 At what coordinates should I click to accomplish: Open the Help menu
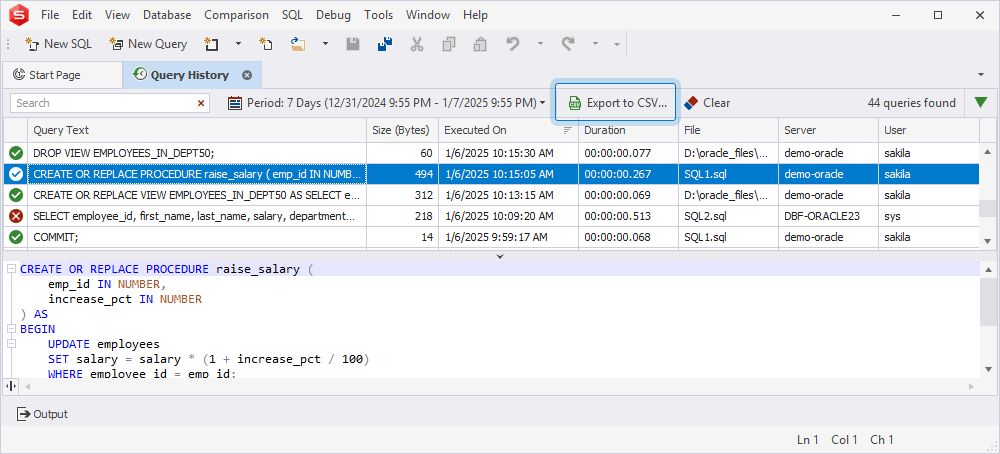[475, 15]
